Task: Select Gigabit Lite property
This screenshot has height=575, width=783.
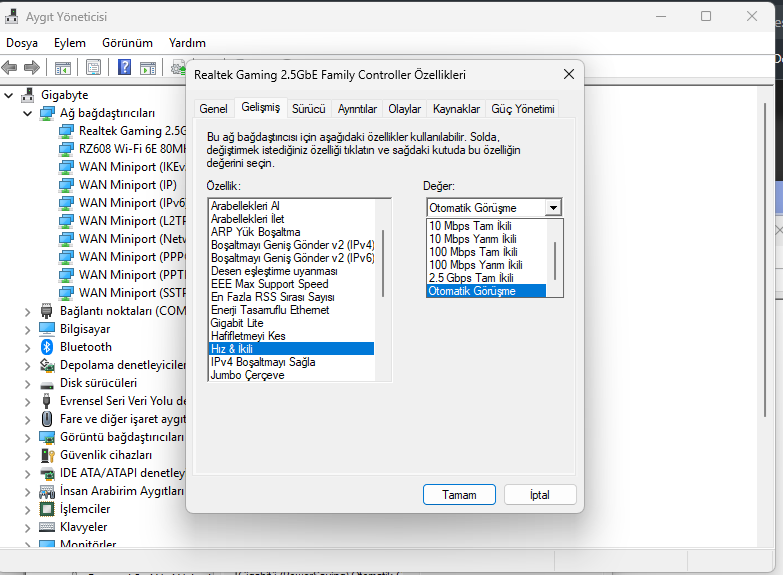Action: (x=292, y=323)
